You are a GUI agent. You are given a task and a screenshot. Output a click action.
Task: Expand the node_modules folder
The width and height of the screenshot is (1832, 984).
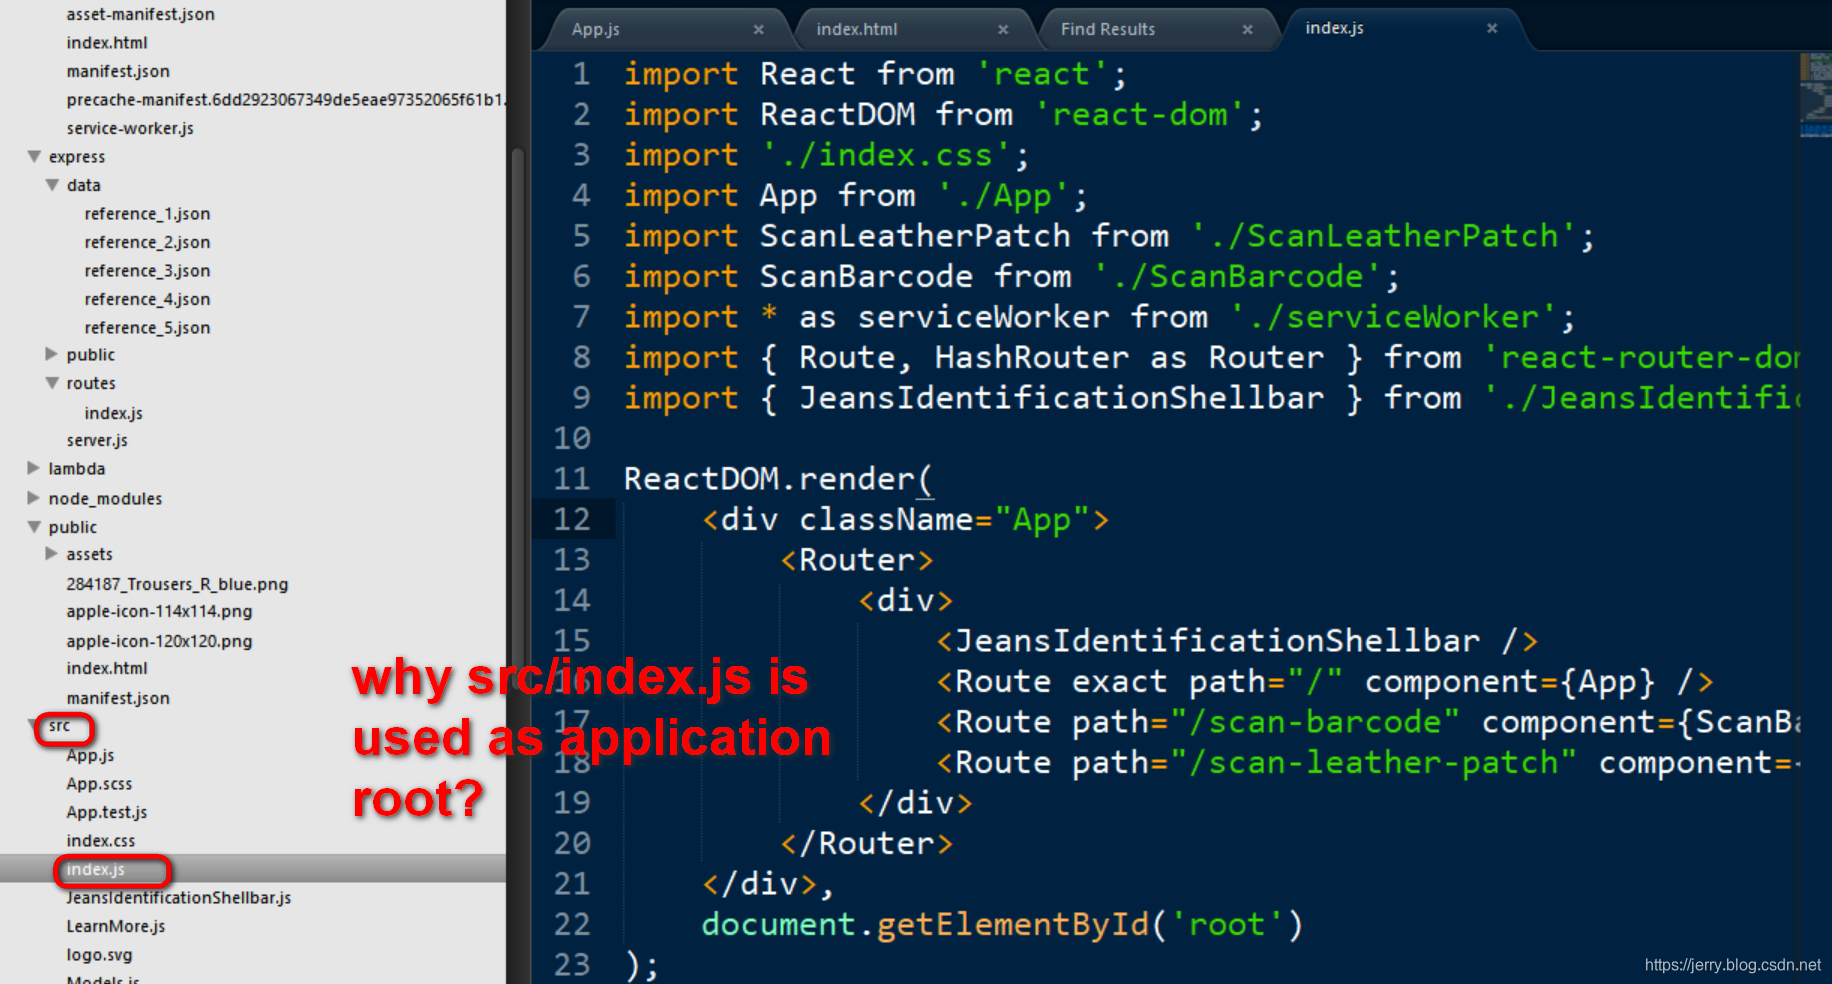pyautogui.click(x=34, y=498)
